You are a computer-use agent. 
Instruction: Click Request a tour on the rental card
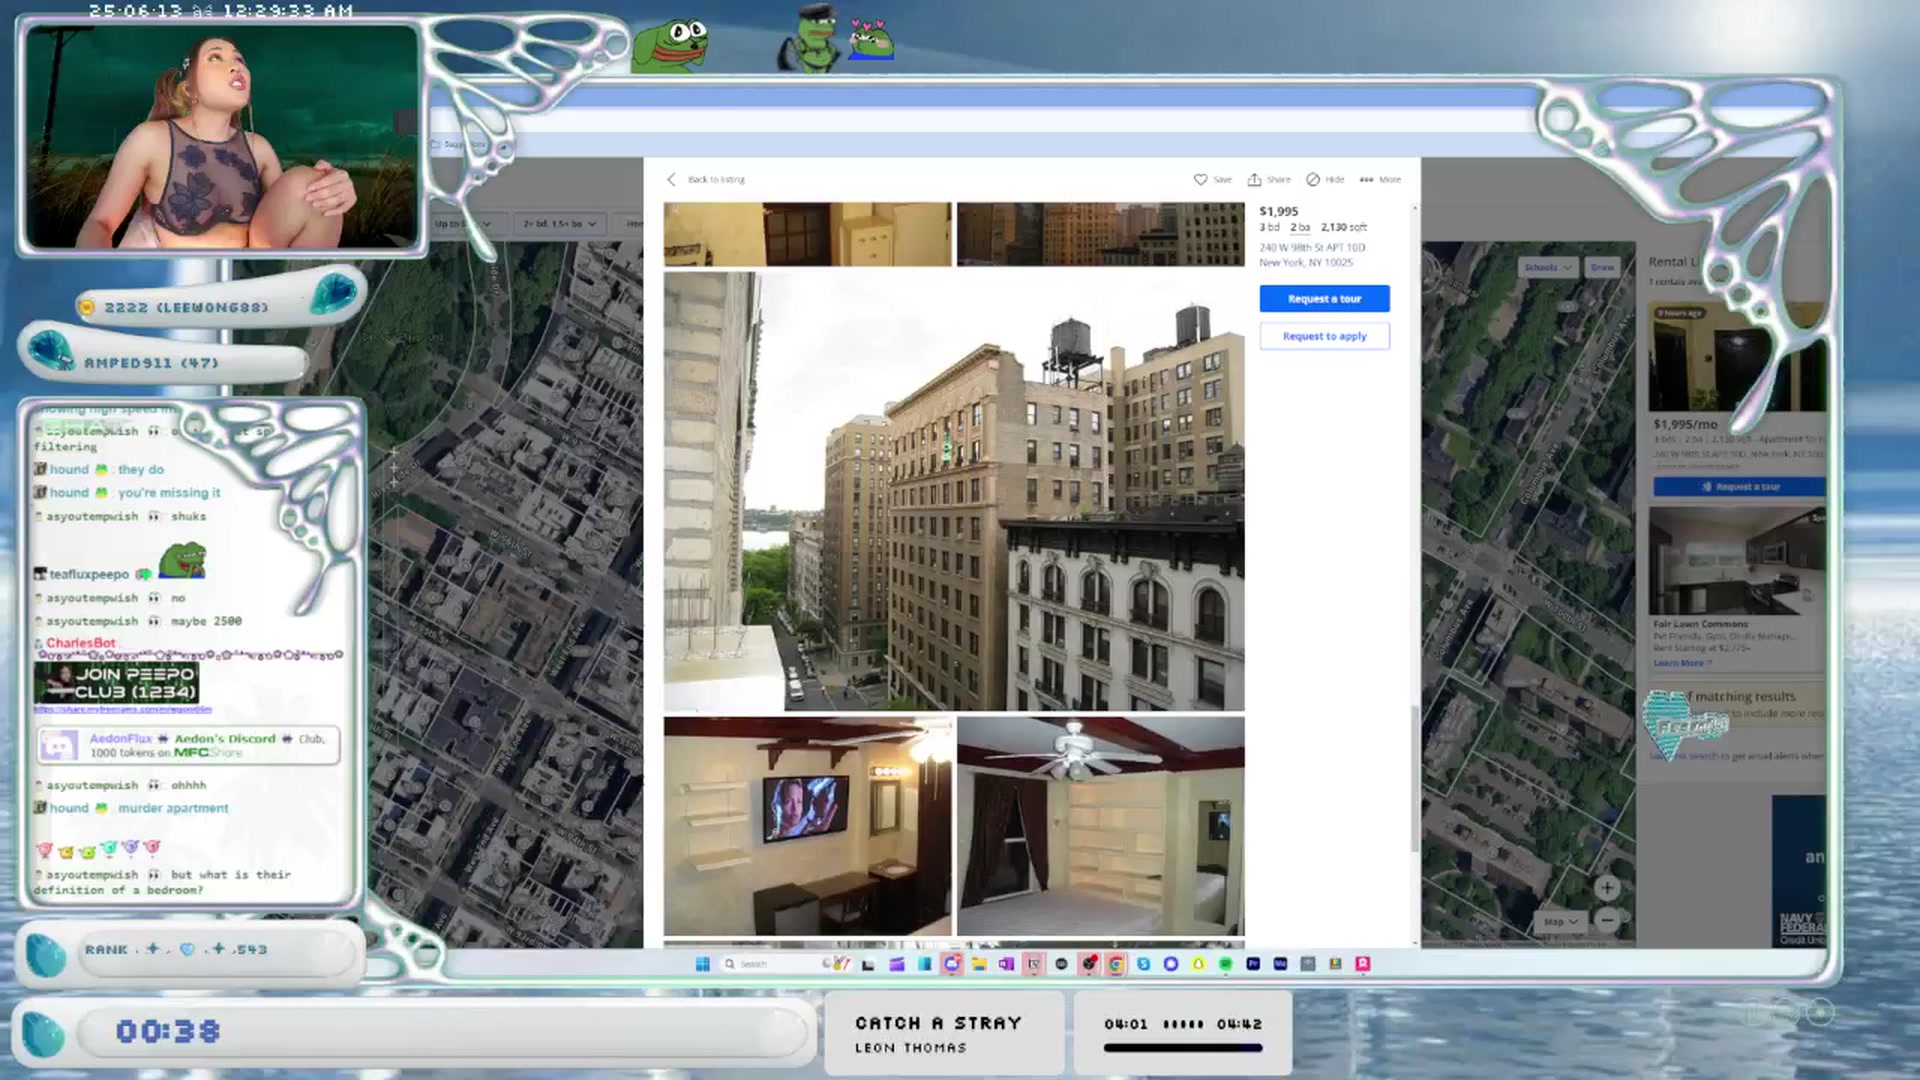pos(1739,487)
